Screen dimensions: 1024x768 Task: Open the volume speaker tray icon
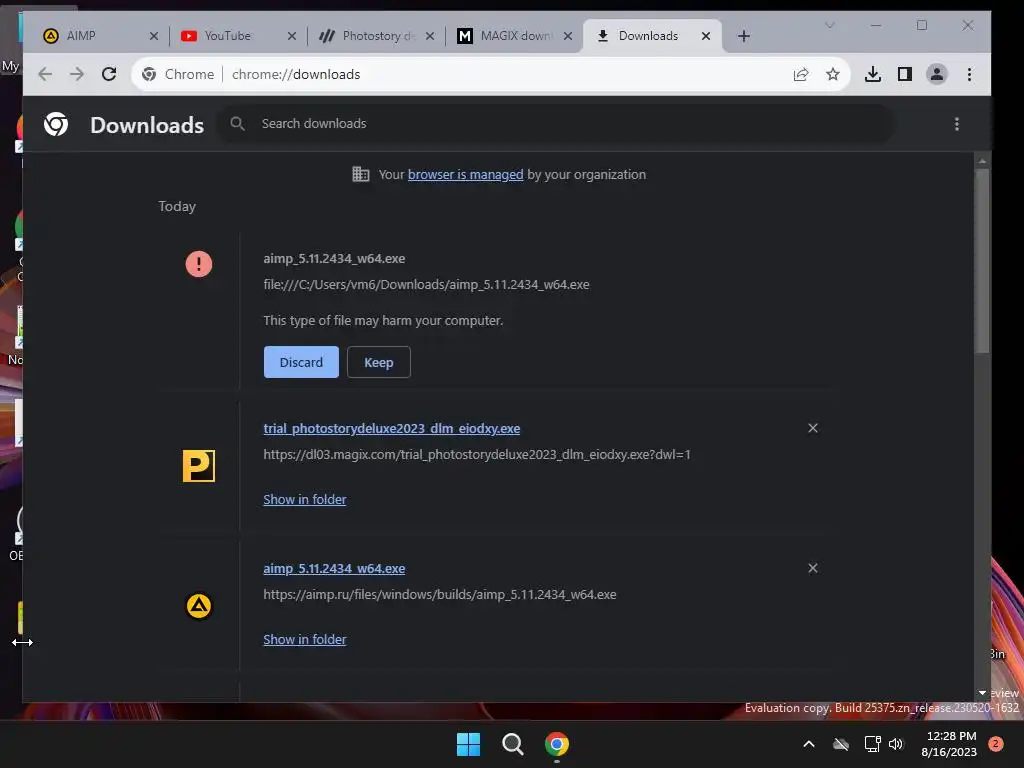pos(896,744)
